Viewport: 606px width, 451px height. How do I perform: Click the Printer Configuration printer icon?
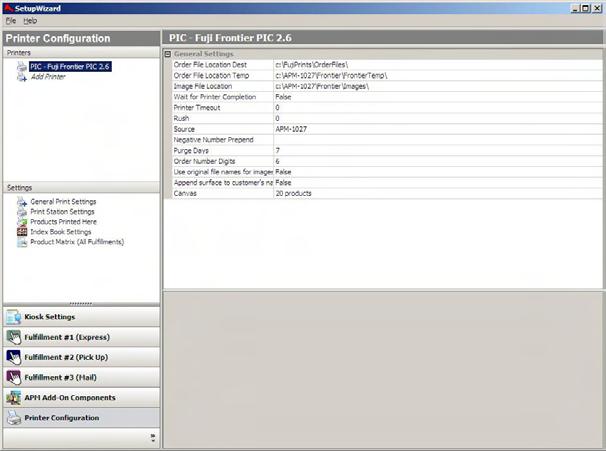[14, 418]
